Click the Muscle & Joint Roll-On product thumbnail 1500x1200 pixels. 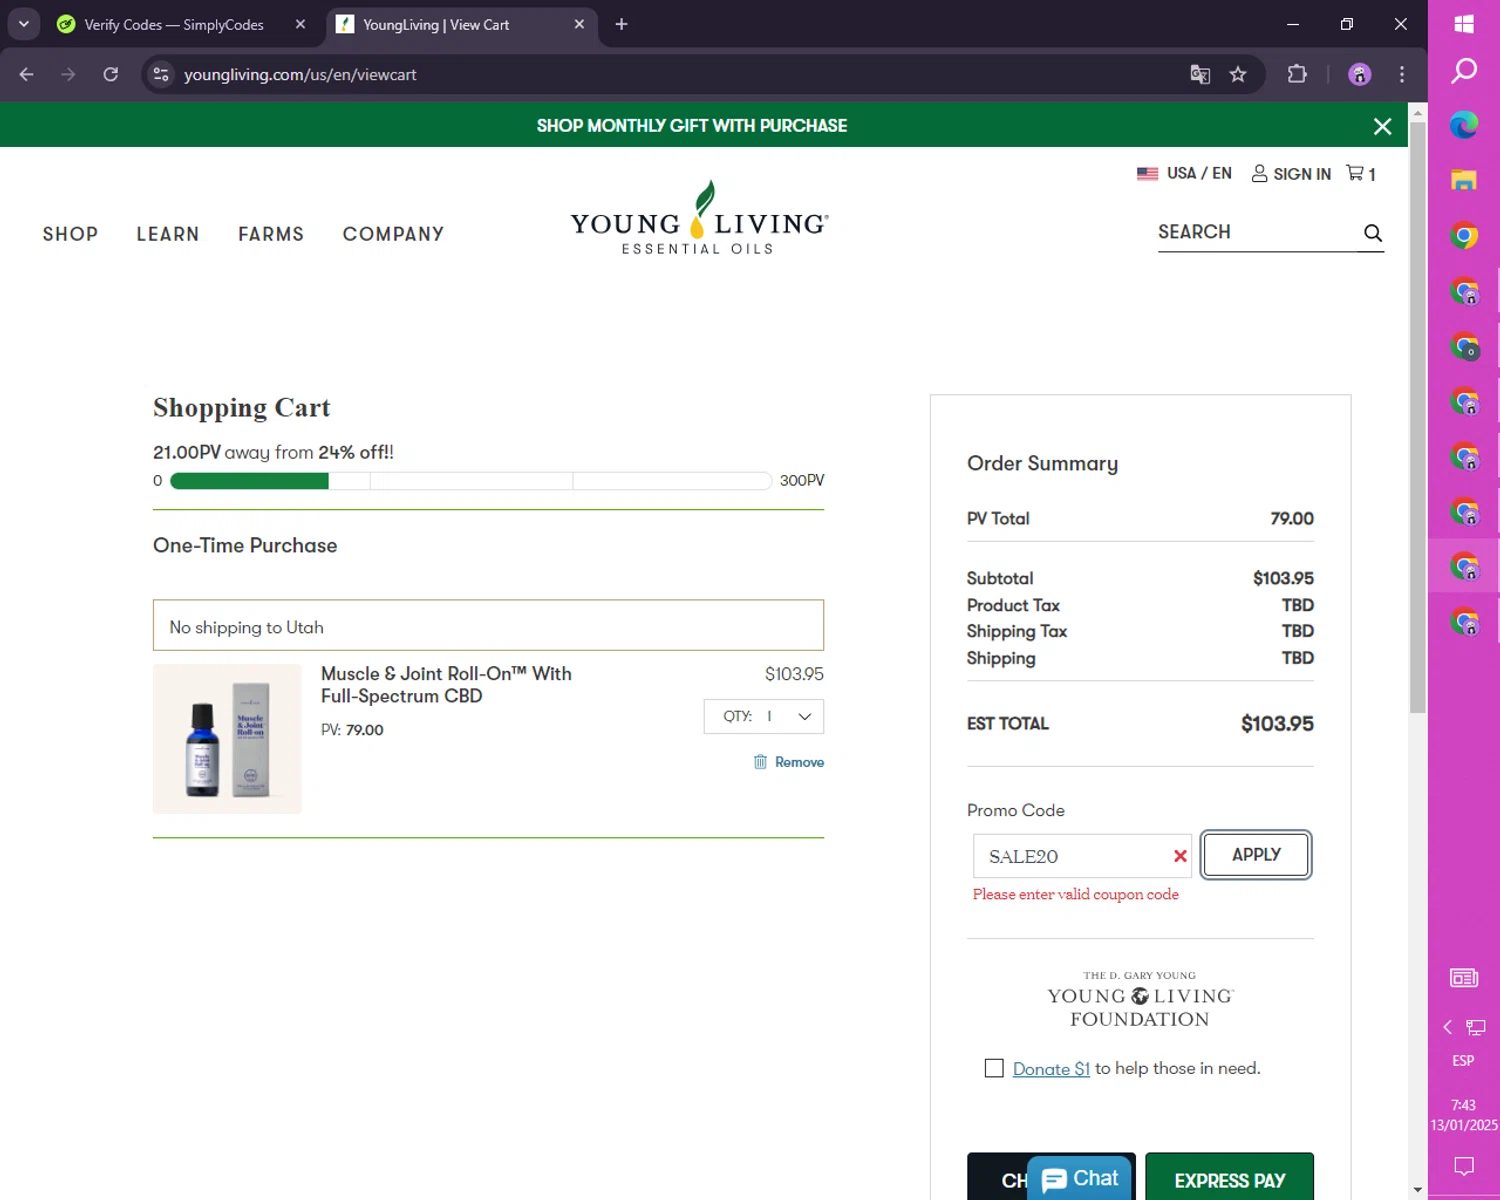(x=227, y=739)
